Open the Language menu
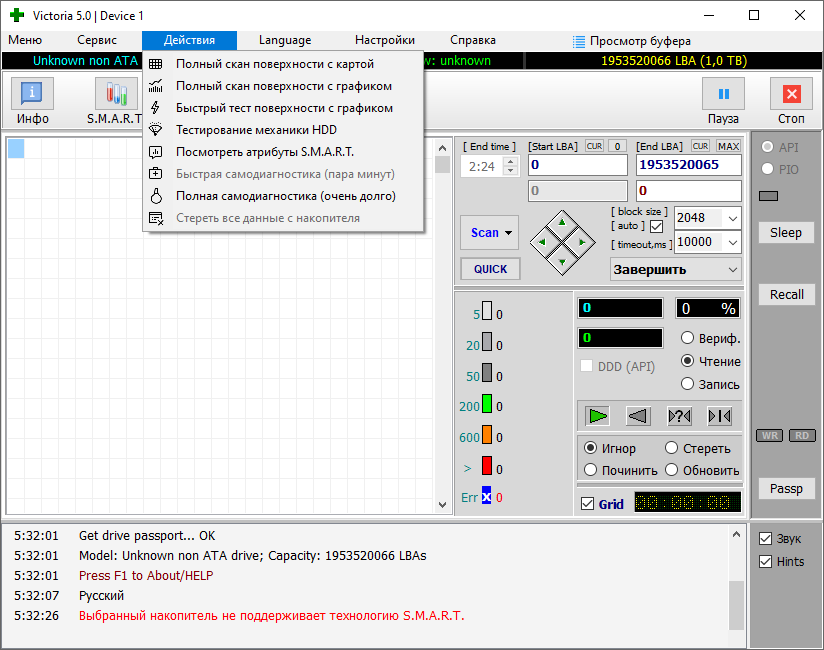The height and width of the screenshot is (650, 824). [x=285, y=40]
